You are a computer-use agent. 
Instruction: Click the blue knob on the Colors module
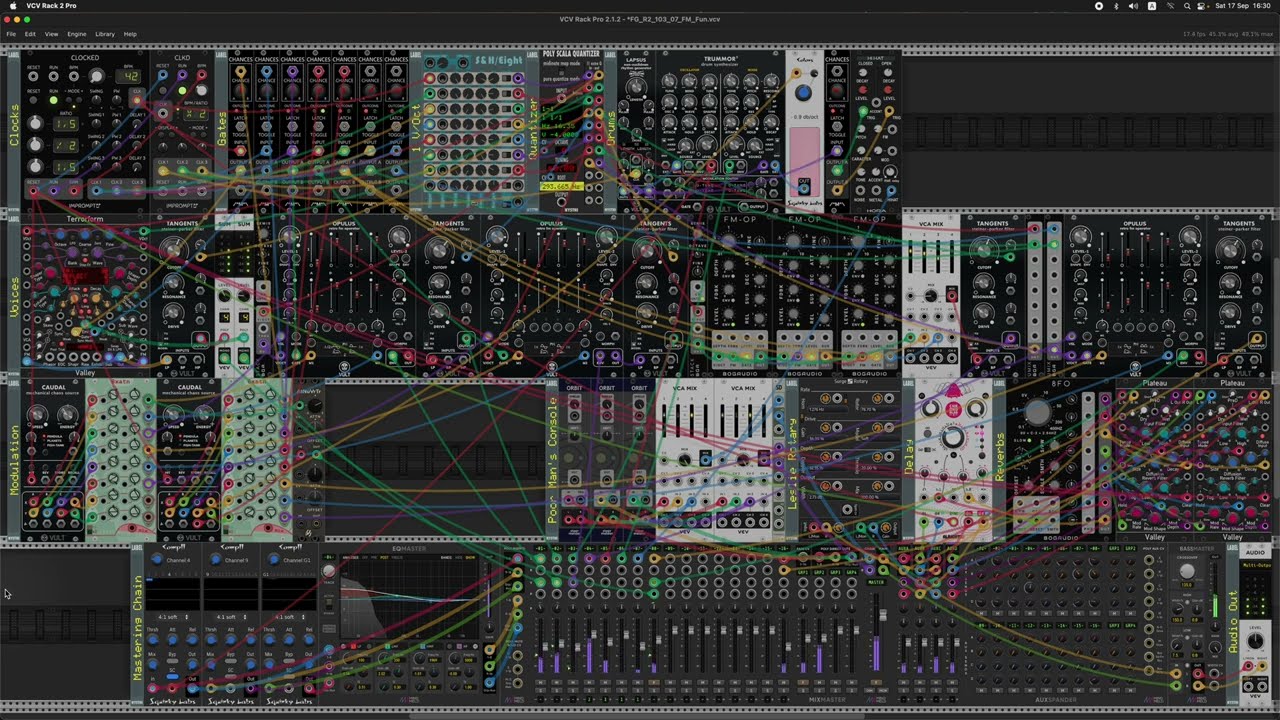803,93
